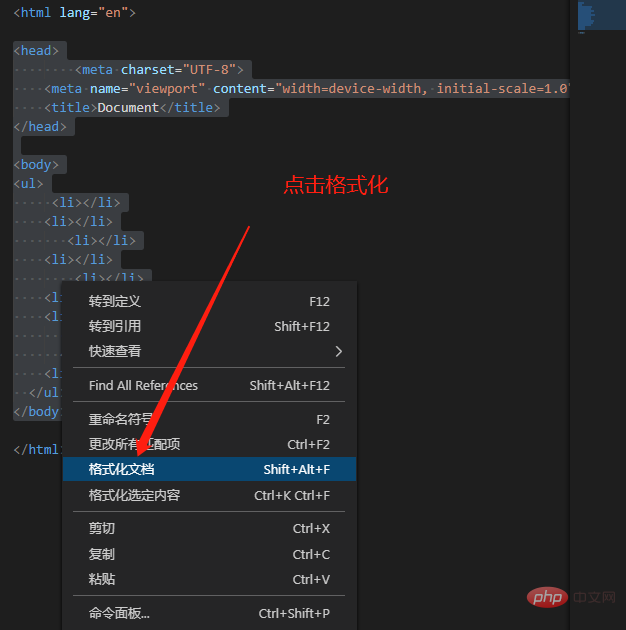Click the meta name="viewport" line
The width and height of the screenshot is (626, 630).
pyautogui.click(x=307, y=88)
